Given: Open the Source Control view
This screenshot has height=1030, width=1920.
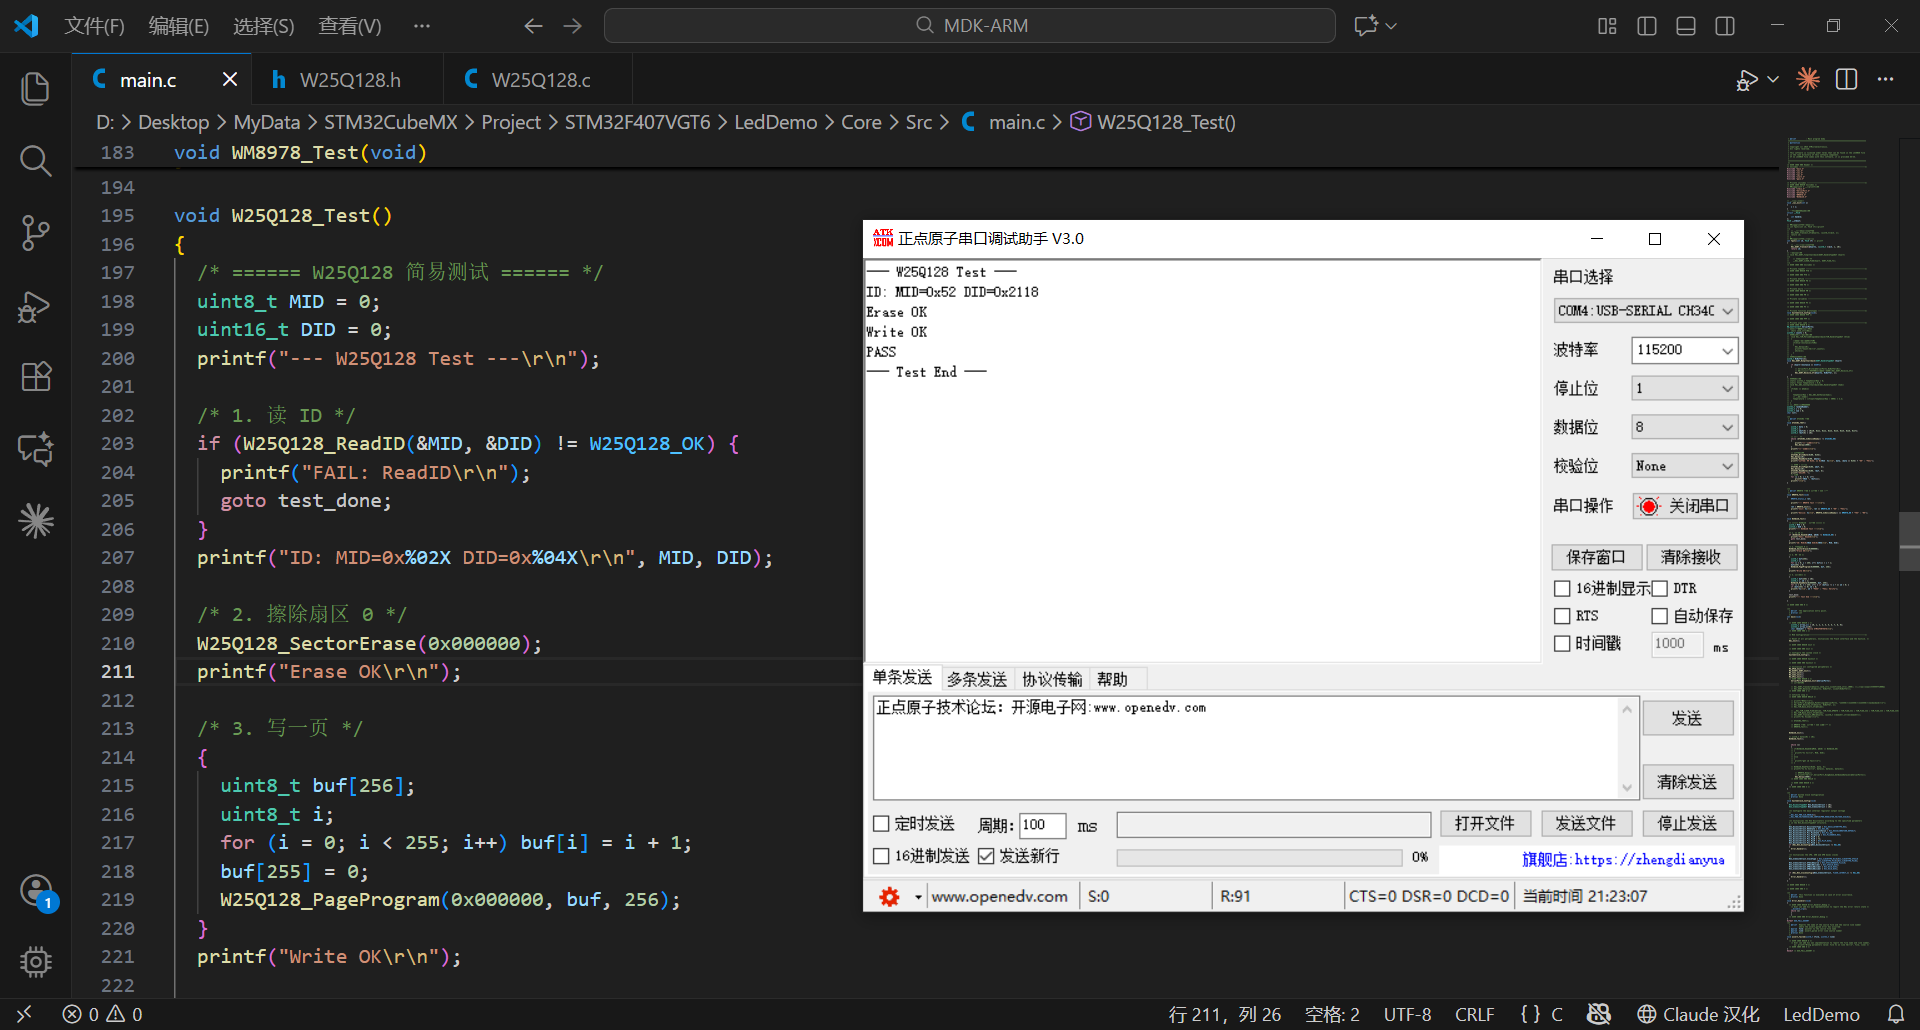Looking at the screenshot, I should click(36, 233).
